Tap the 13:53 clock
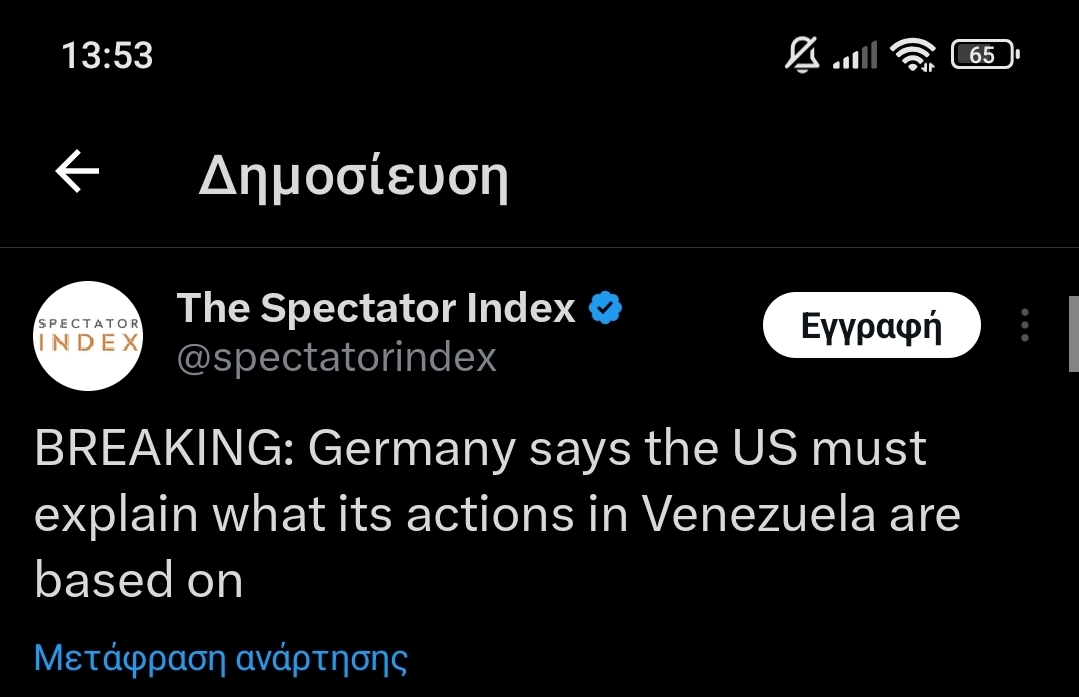 tap(107, 55)
